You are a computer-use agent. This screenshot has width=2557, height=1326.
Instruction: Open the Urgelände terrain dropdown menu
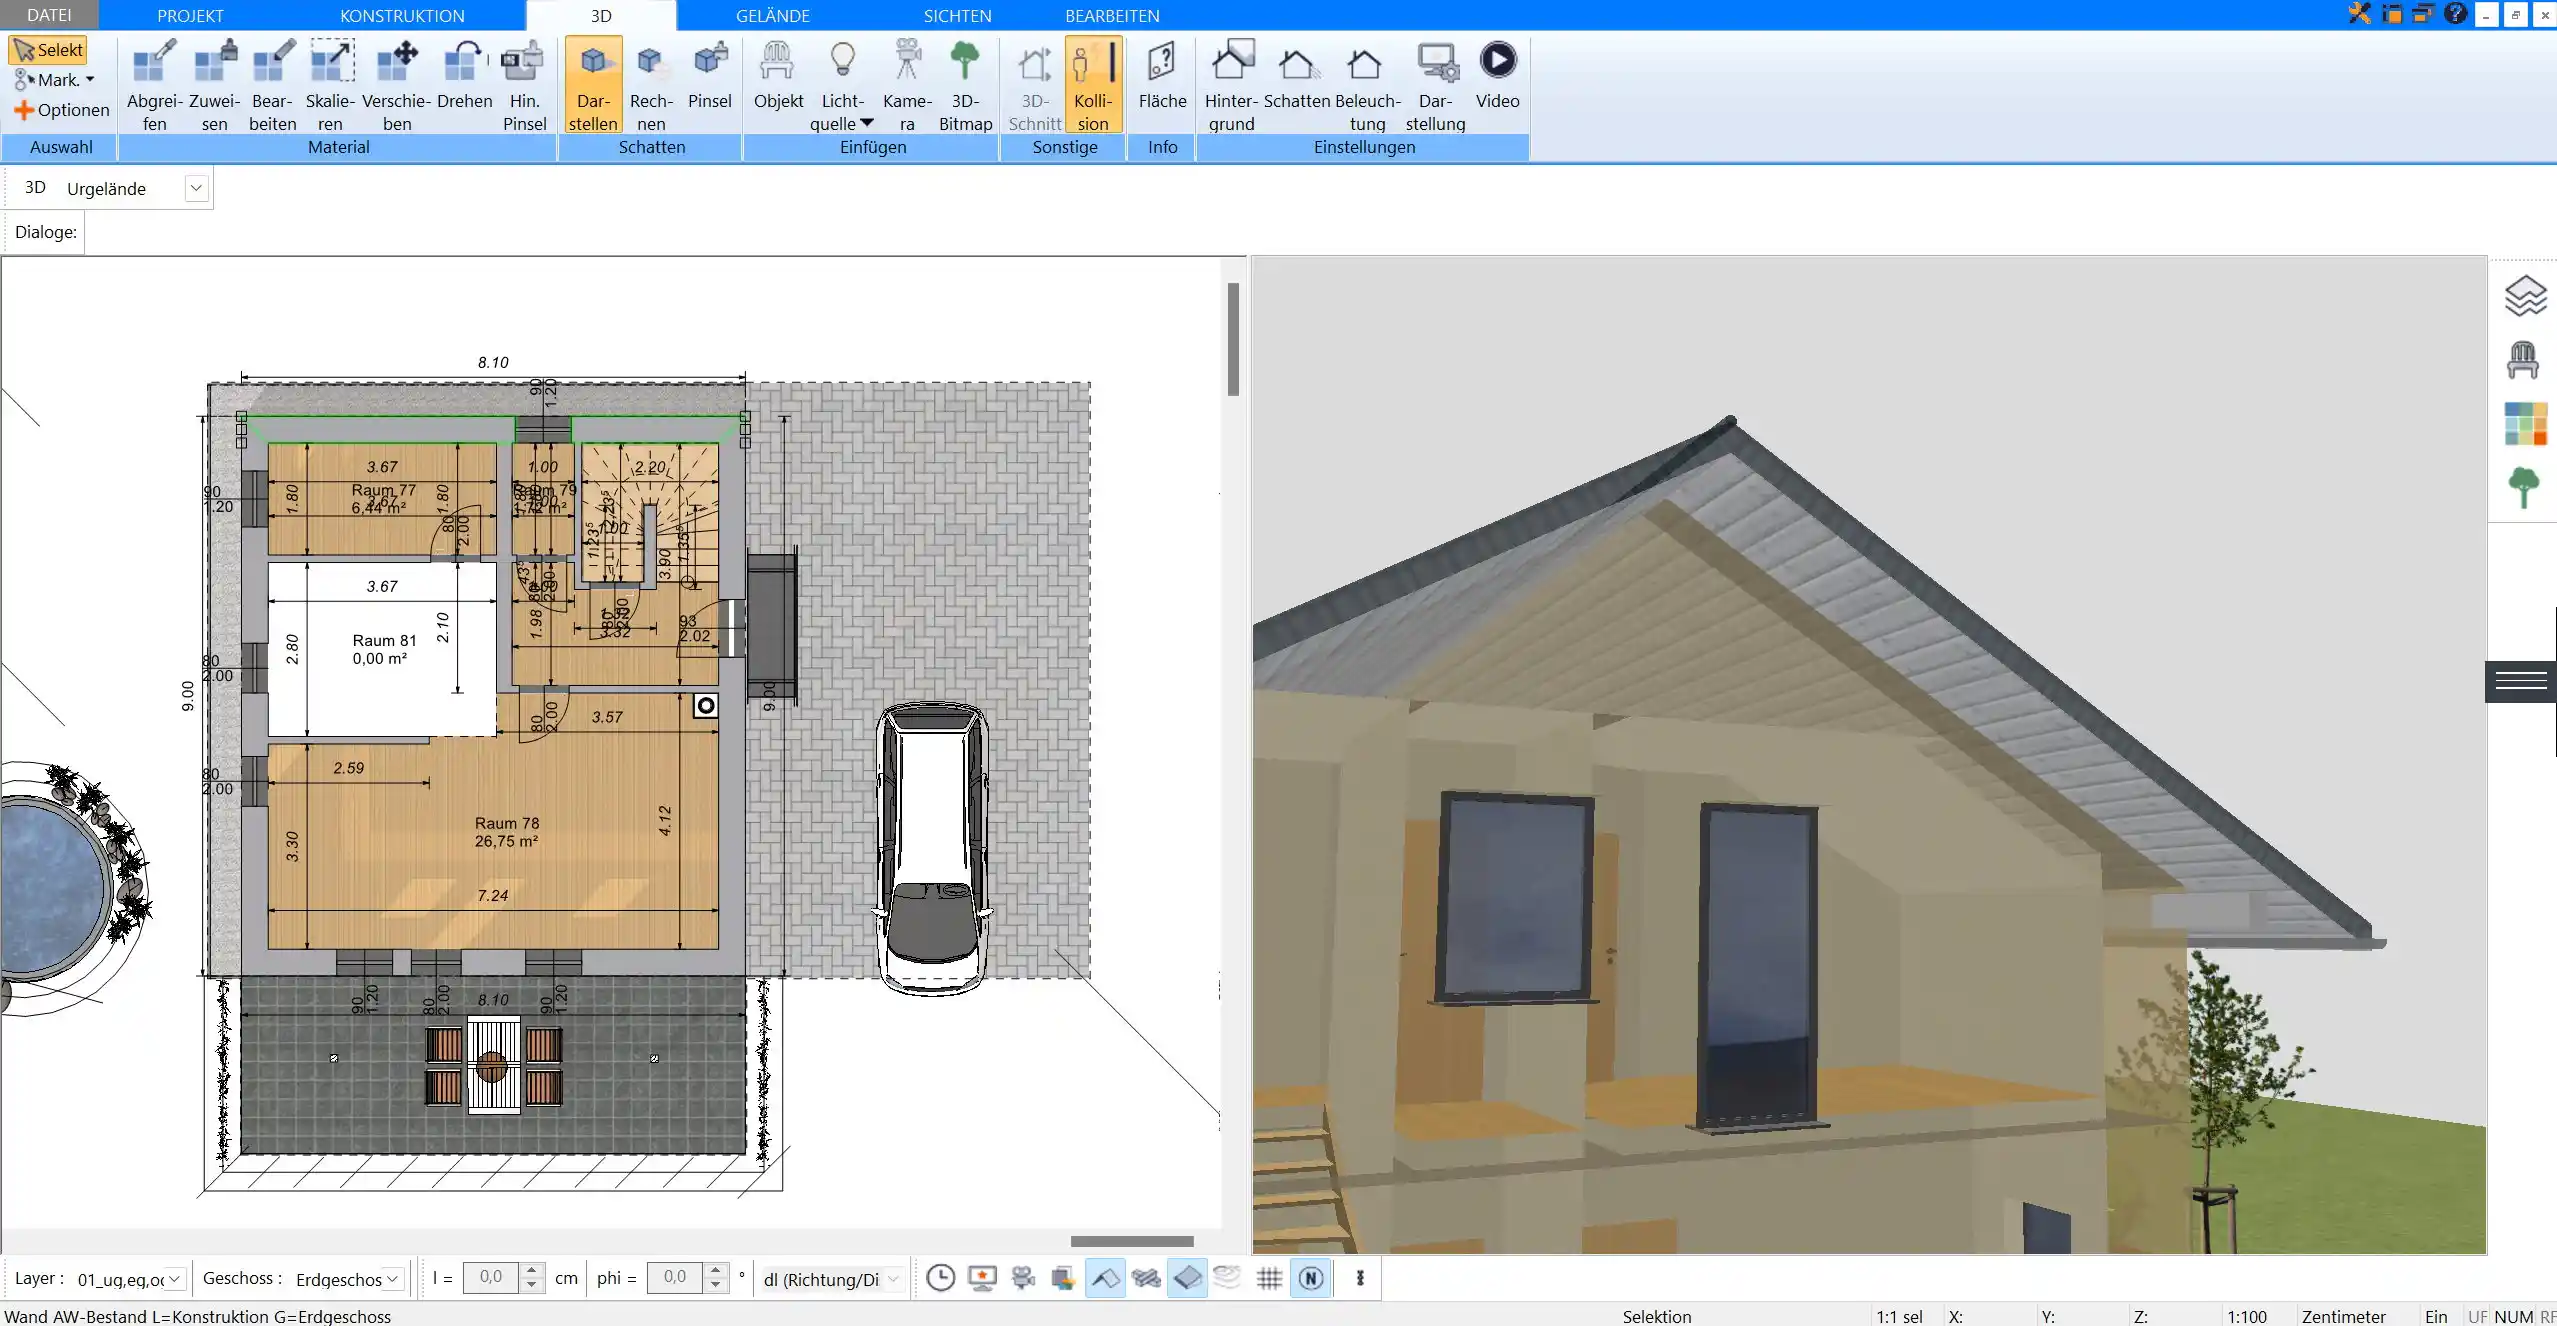(x=196, y=188)
